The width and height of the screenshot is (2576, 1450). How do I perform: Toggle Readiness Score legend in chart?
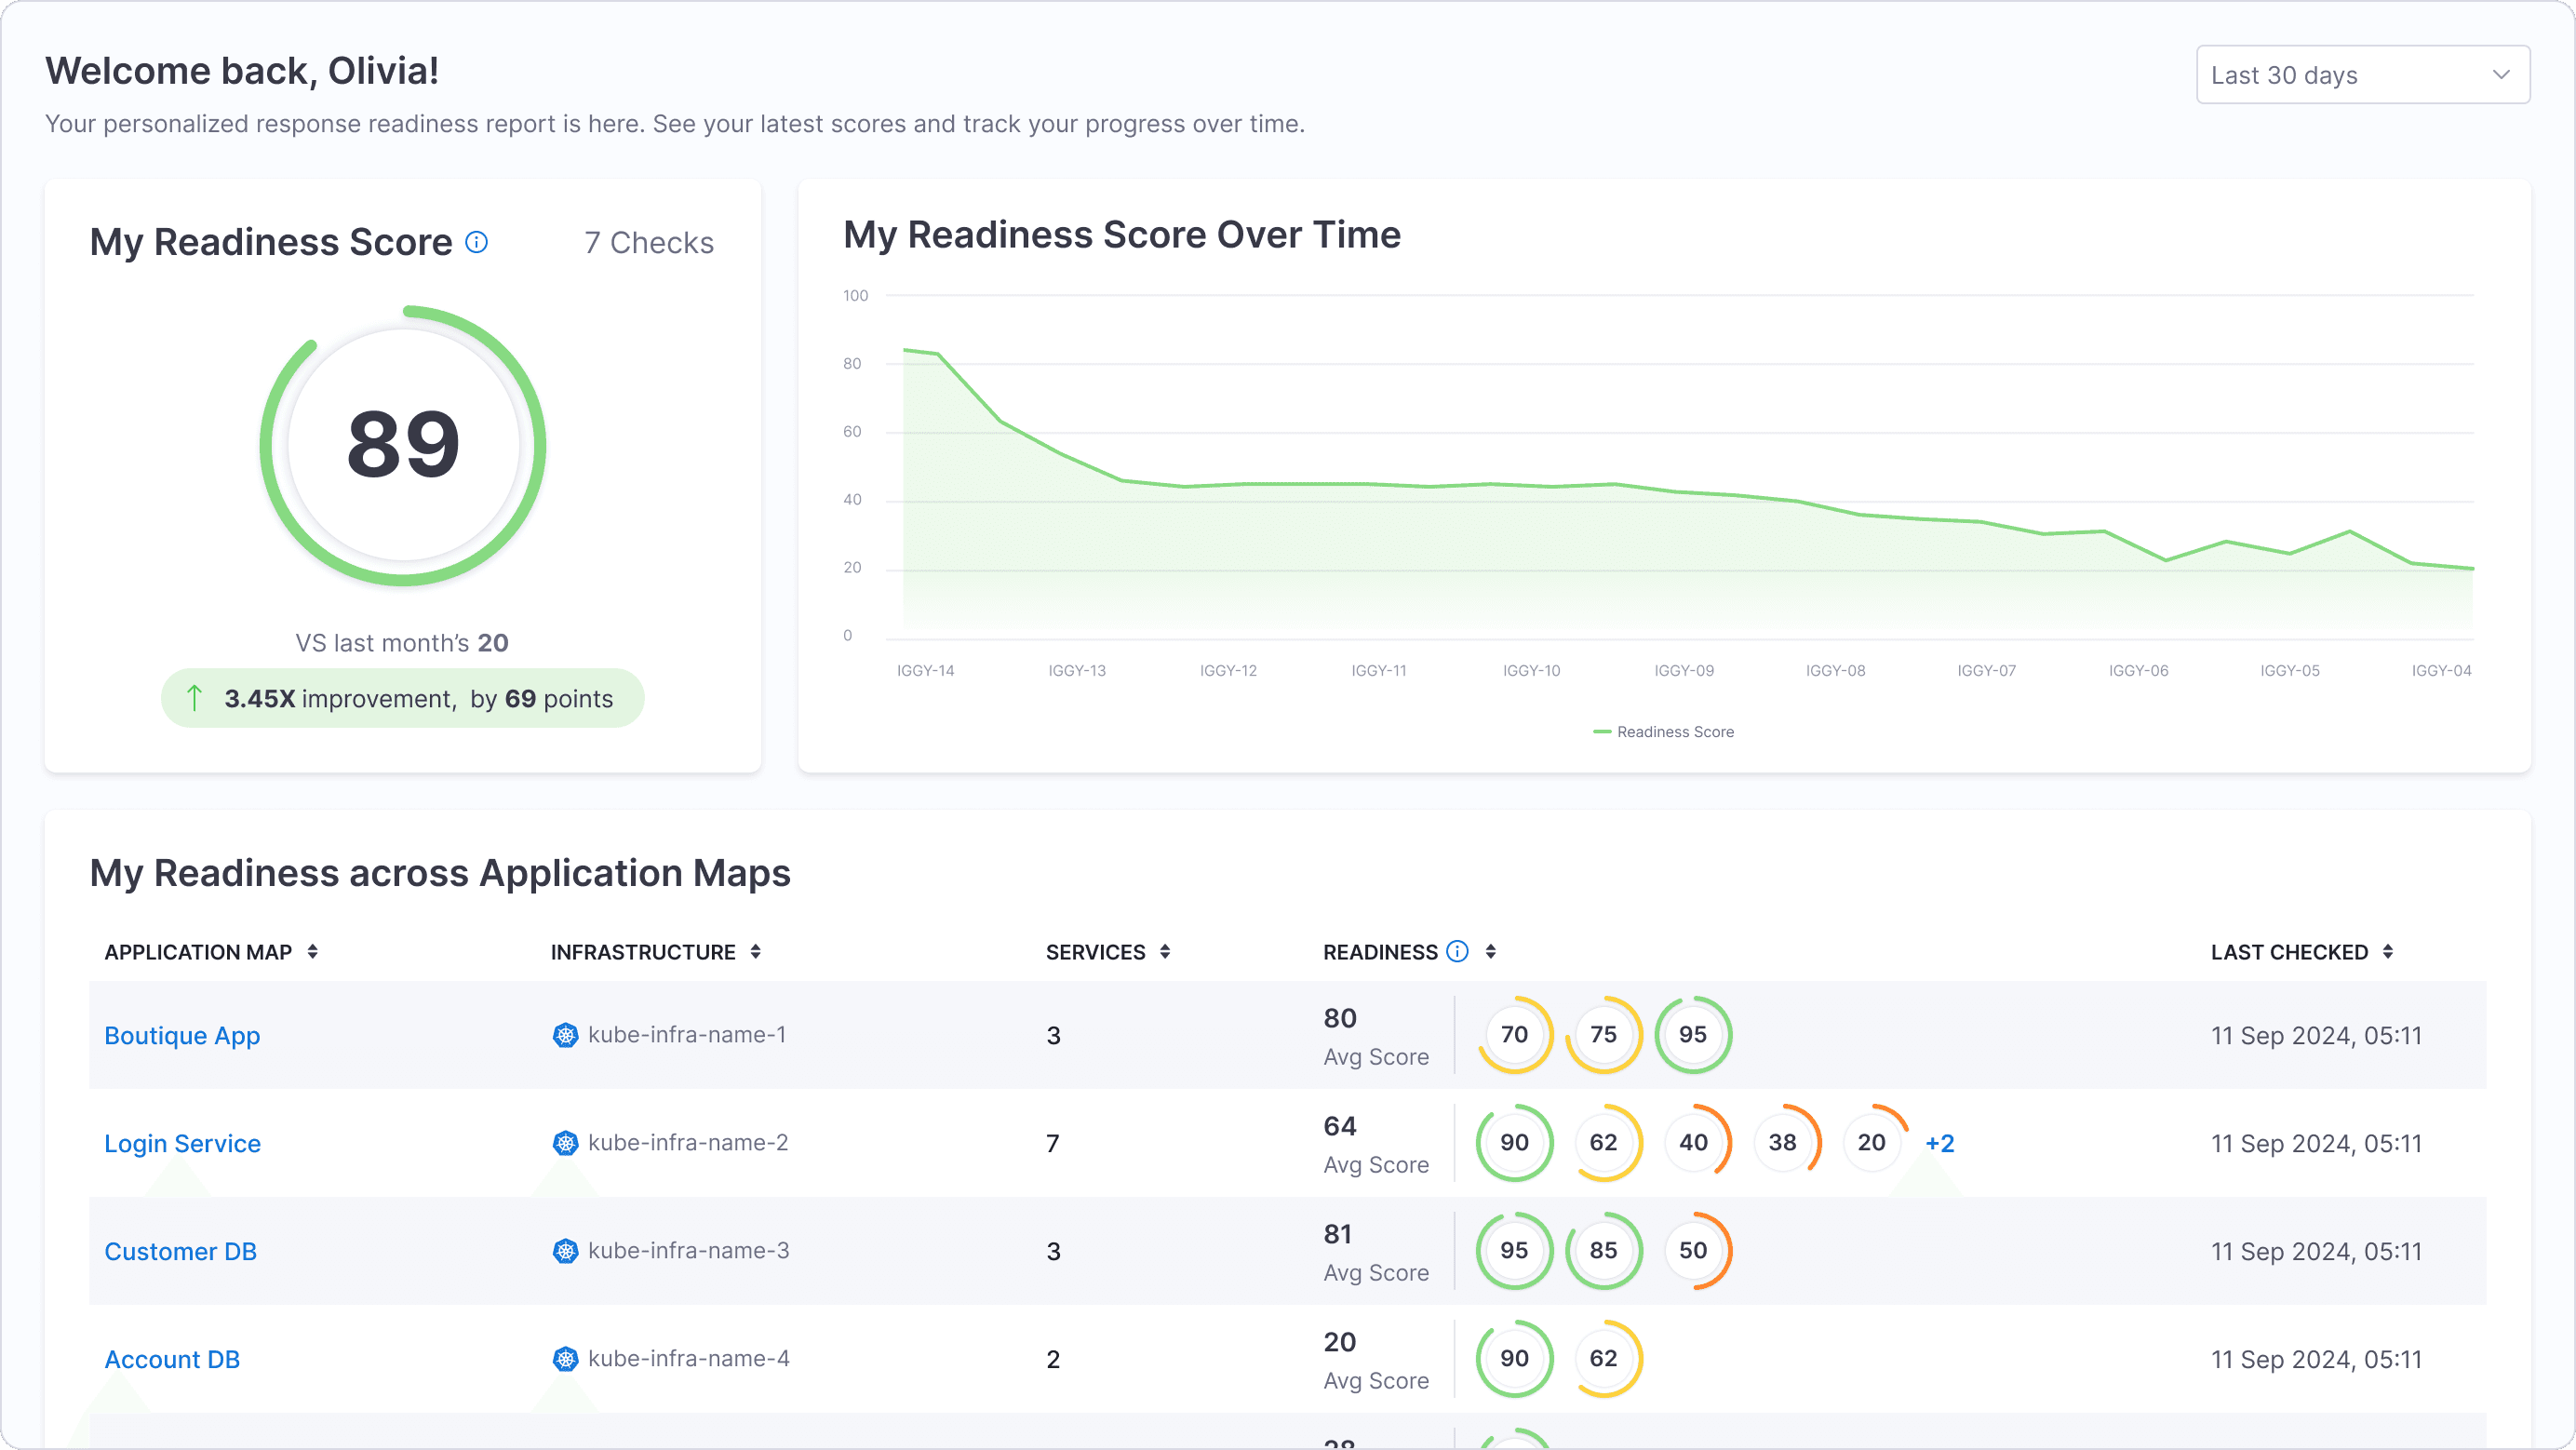(1664, 732)
